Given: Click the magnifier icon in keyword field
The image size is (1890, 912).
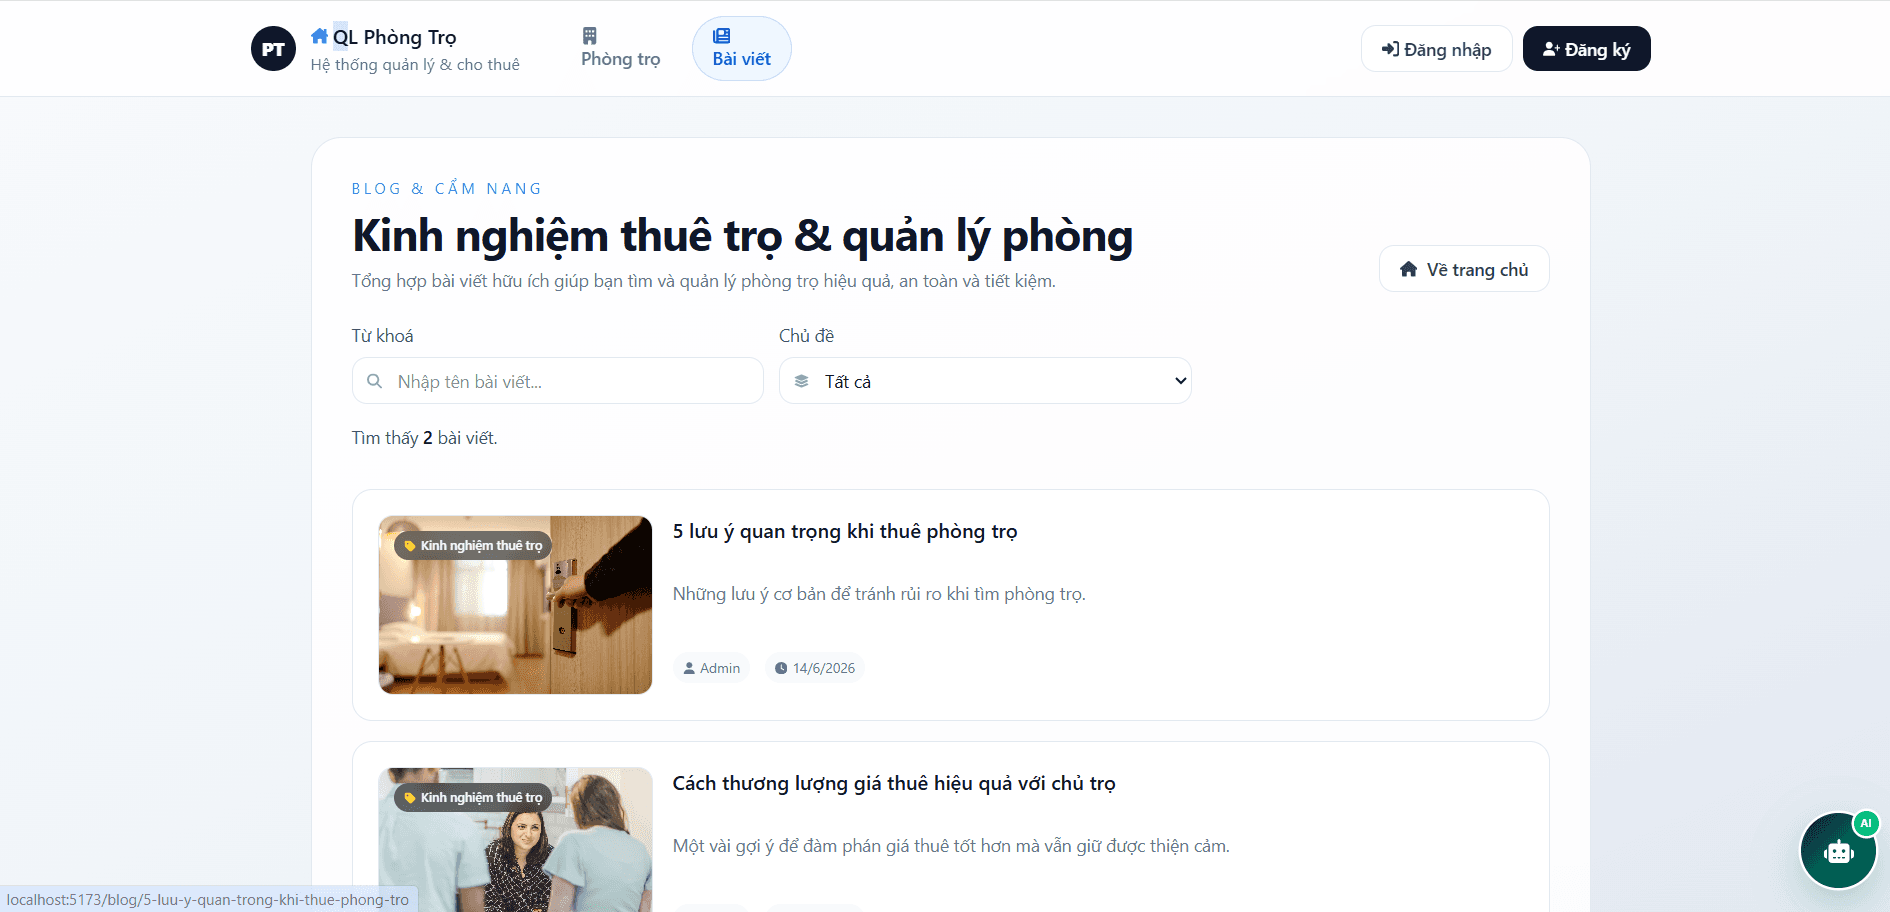Looking at the screenshot, I should 375,381.
